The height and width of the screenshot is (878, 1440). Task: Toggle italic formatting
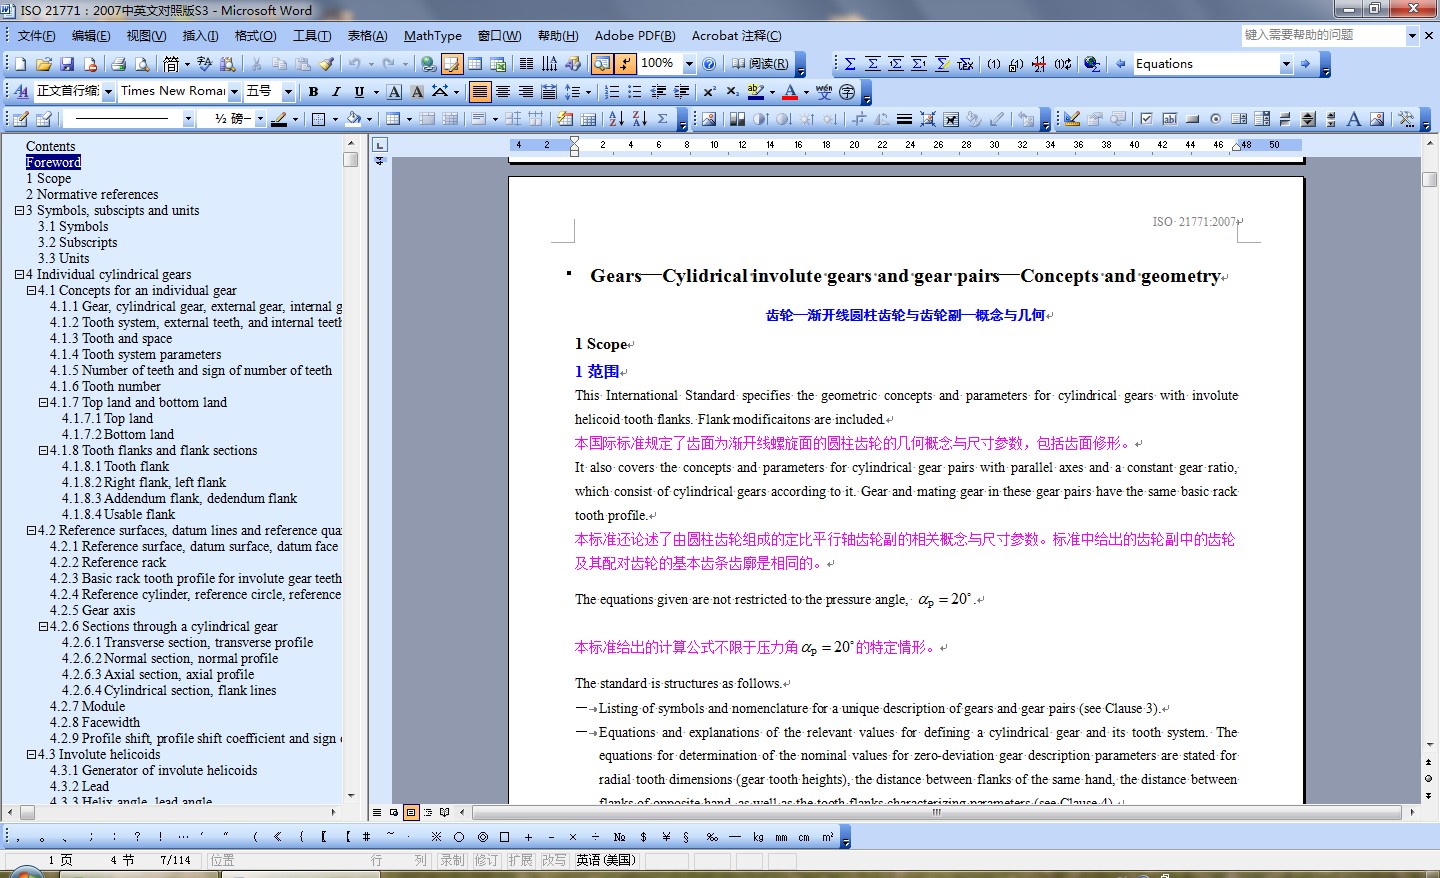(336, 92)
